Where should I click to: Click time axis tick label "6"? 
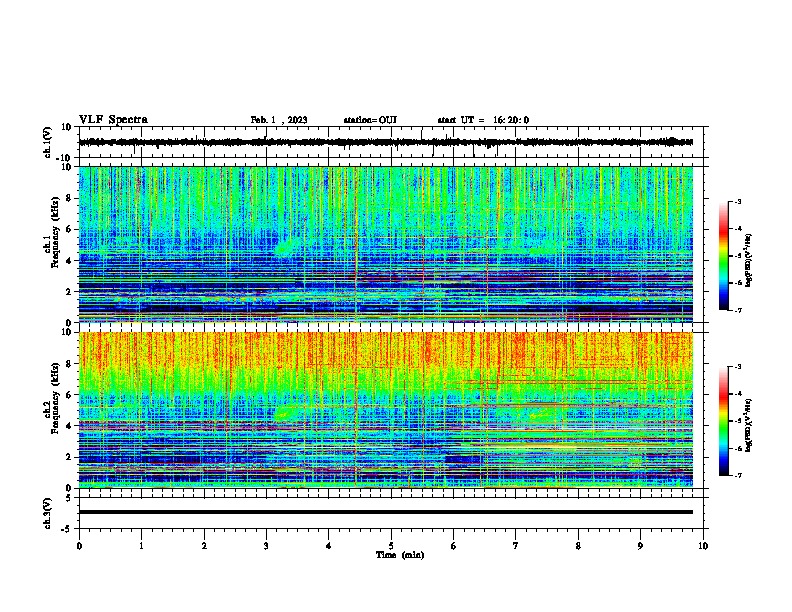pos(454,546)
